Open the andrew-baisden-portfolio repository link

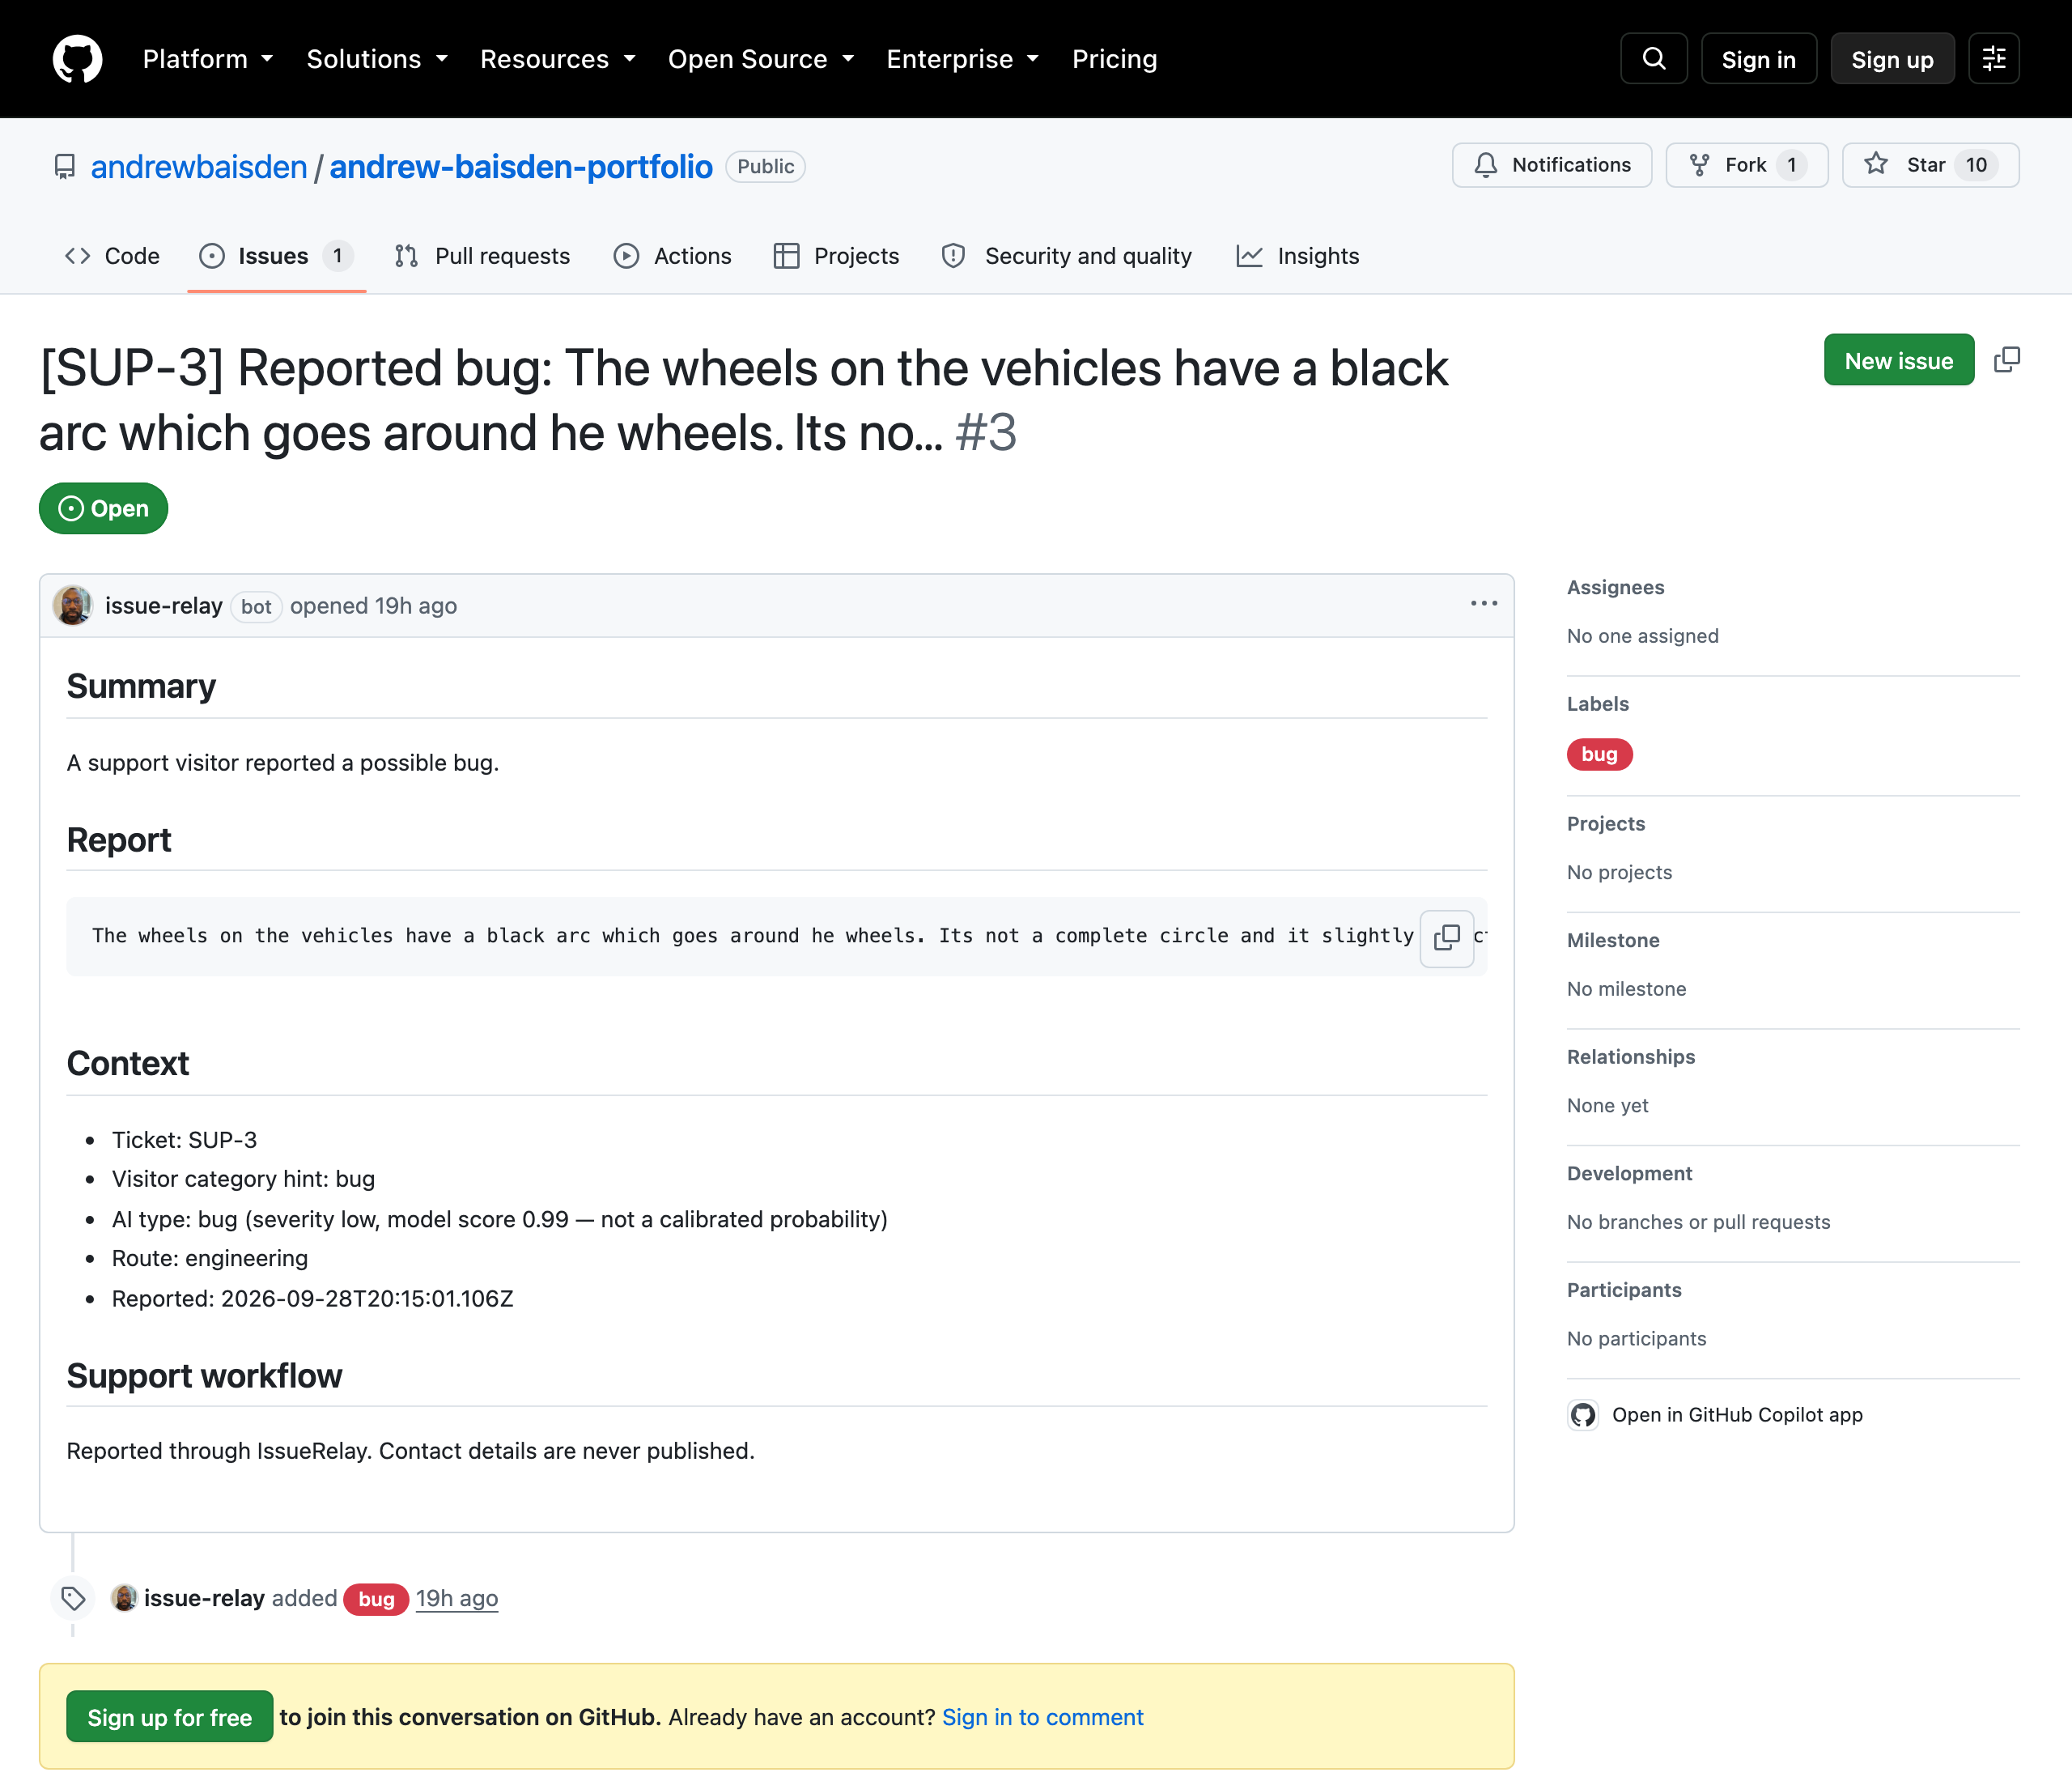coord(521,166)
